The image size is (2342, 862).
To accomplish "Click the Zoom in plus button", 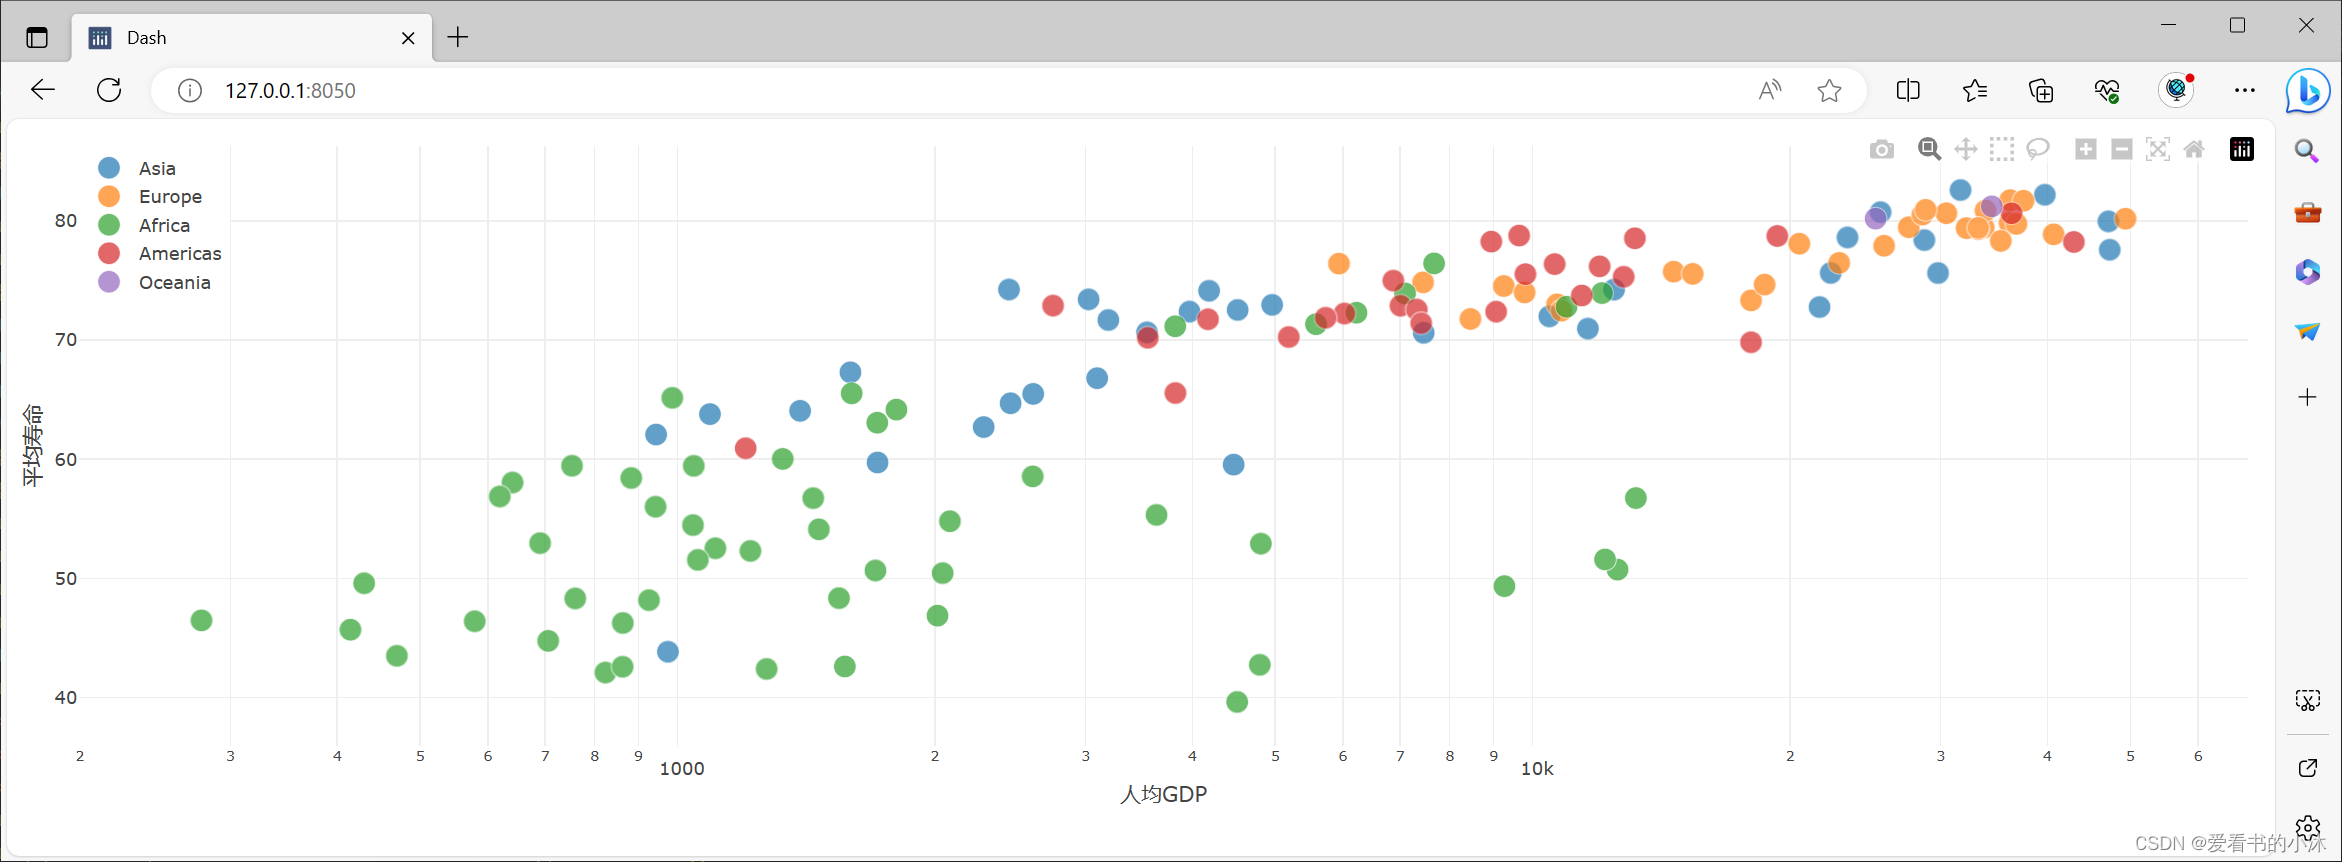I will click(x=2085, y=150).
